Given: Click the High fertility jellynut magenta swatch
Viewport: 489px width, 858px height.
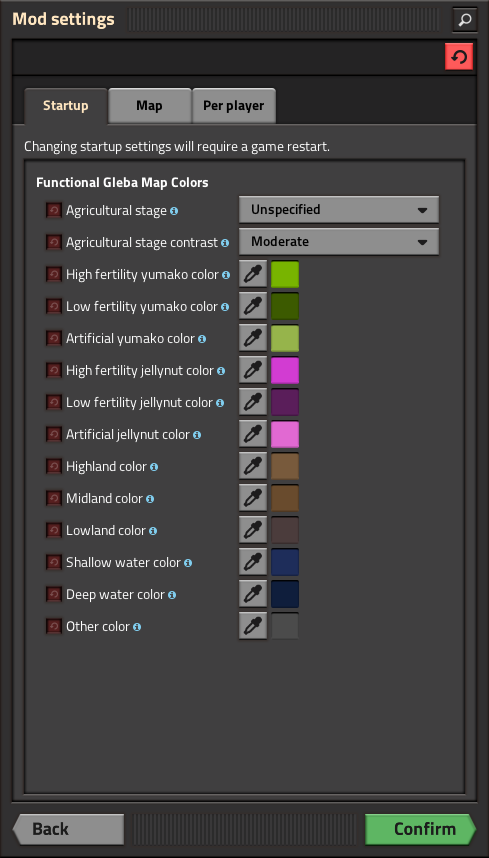Looking at the screenshot, I should (285, 370).
